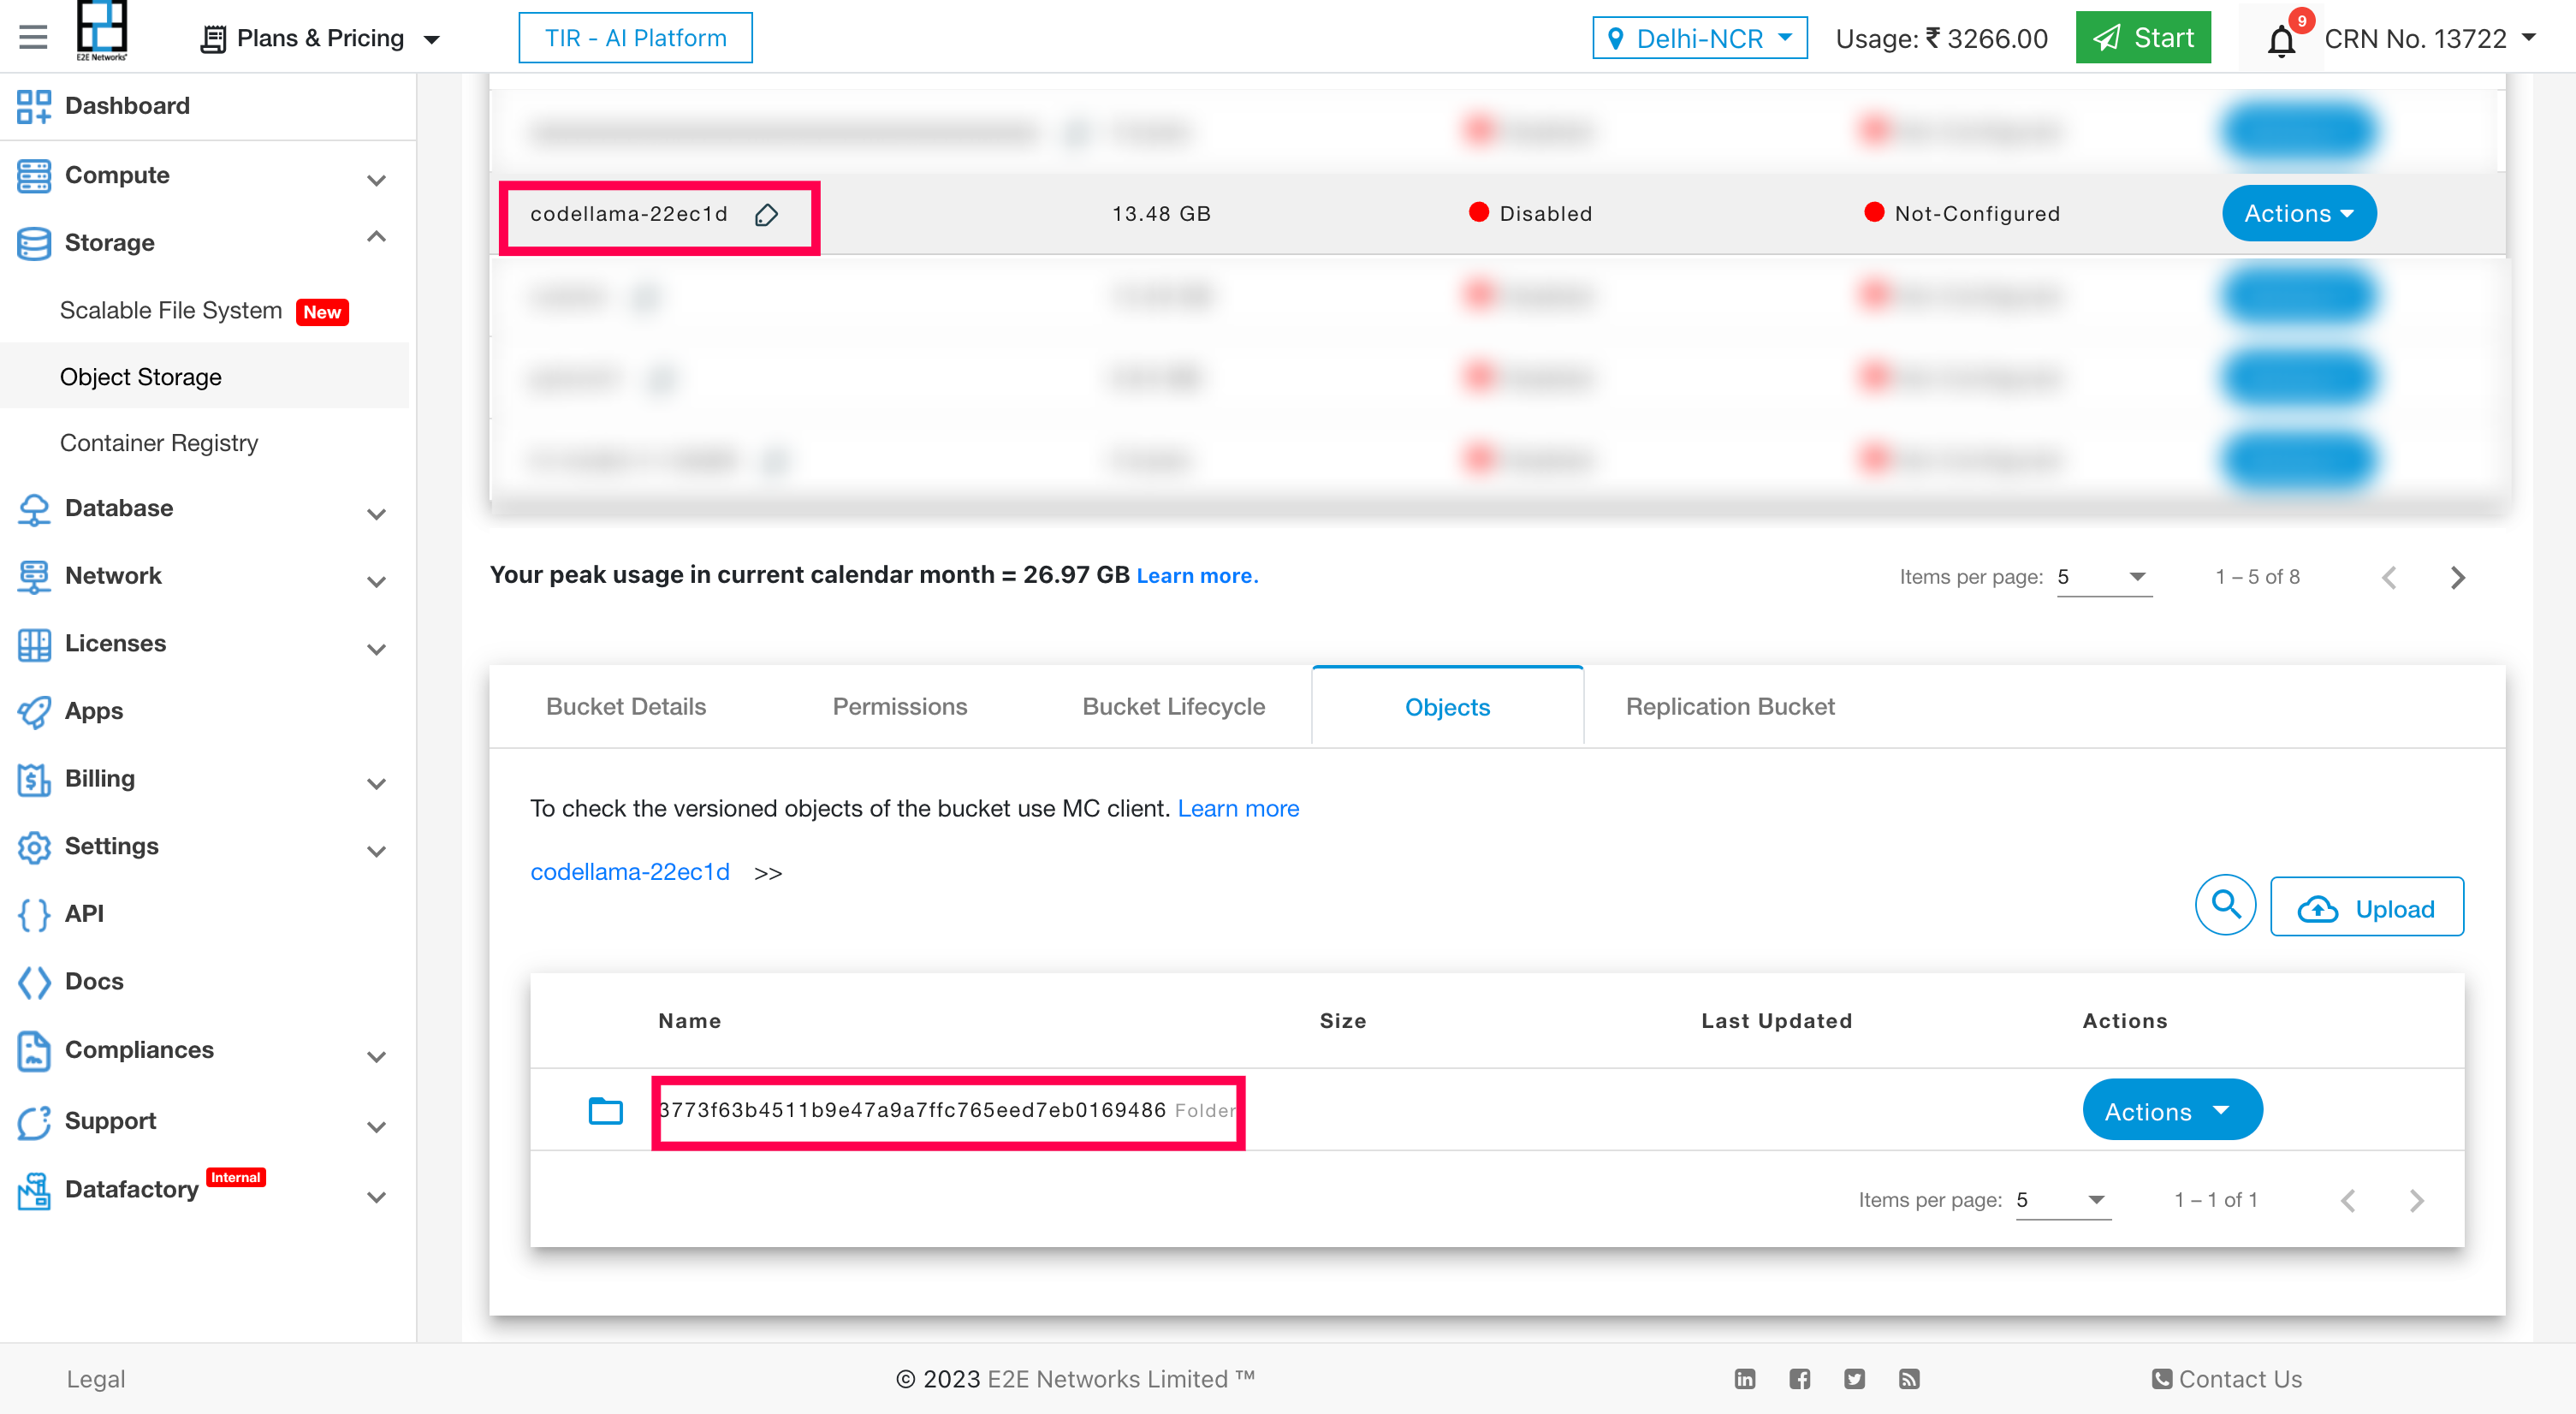Open the Delhi-NCR region dropdown
The image size is (2576, 1414).
click(1699, 38)
